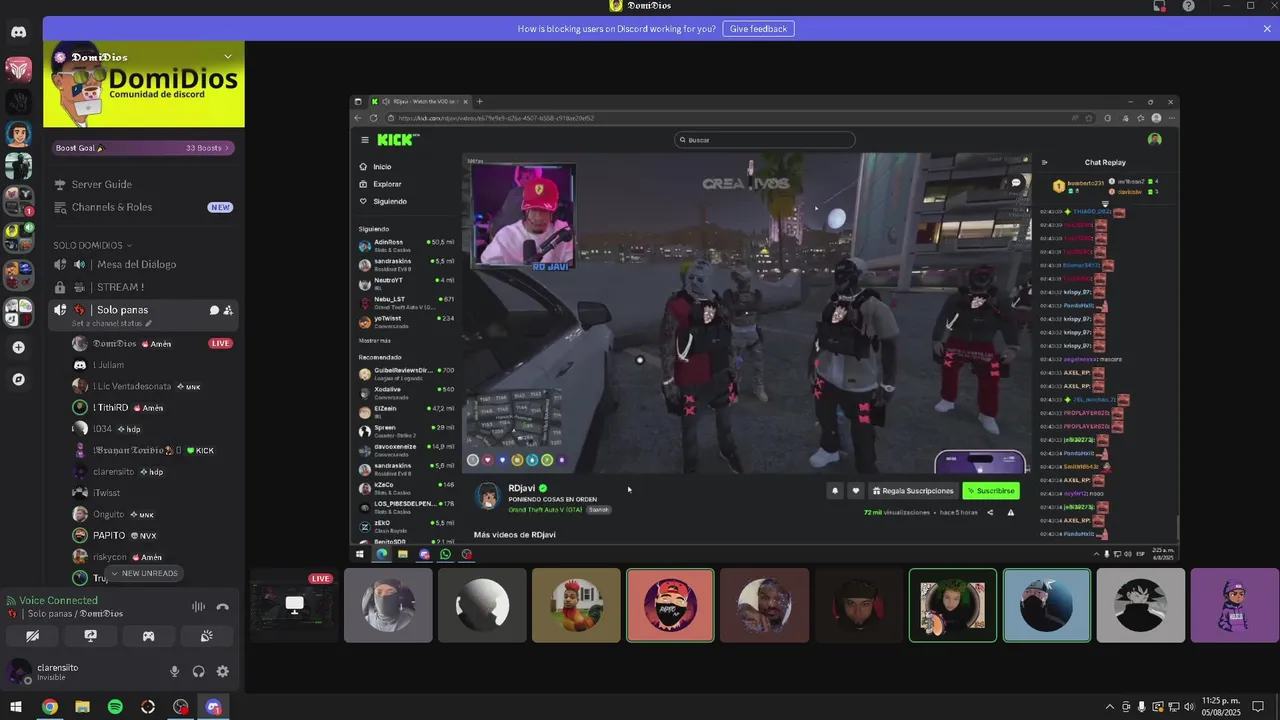Click the Give feedback button
The image size is (1280, 720).
coord(758,29)
